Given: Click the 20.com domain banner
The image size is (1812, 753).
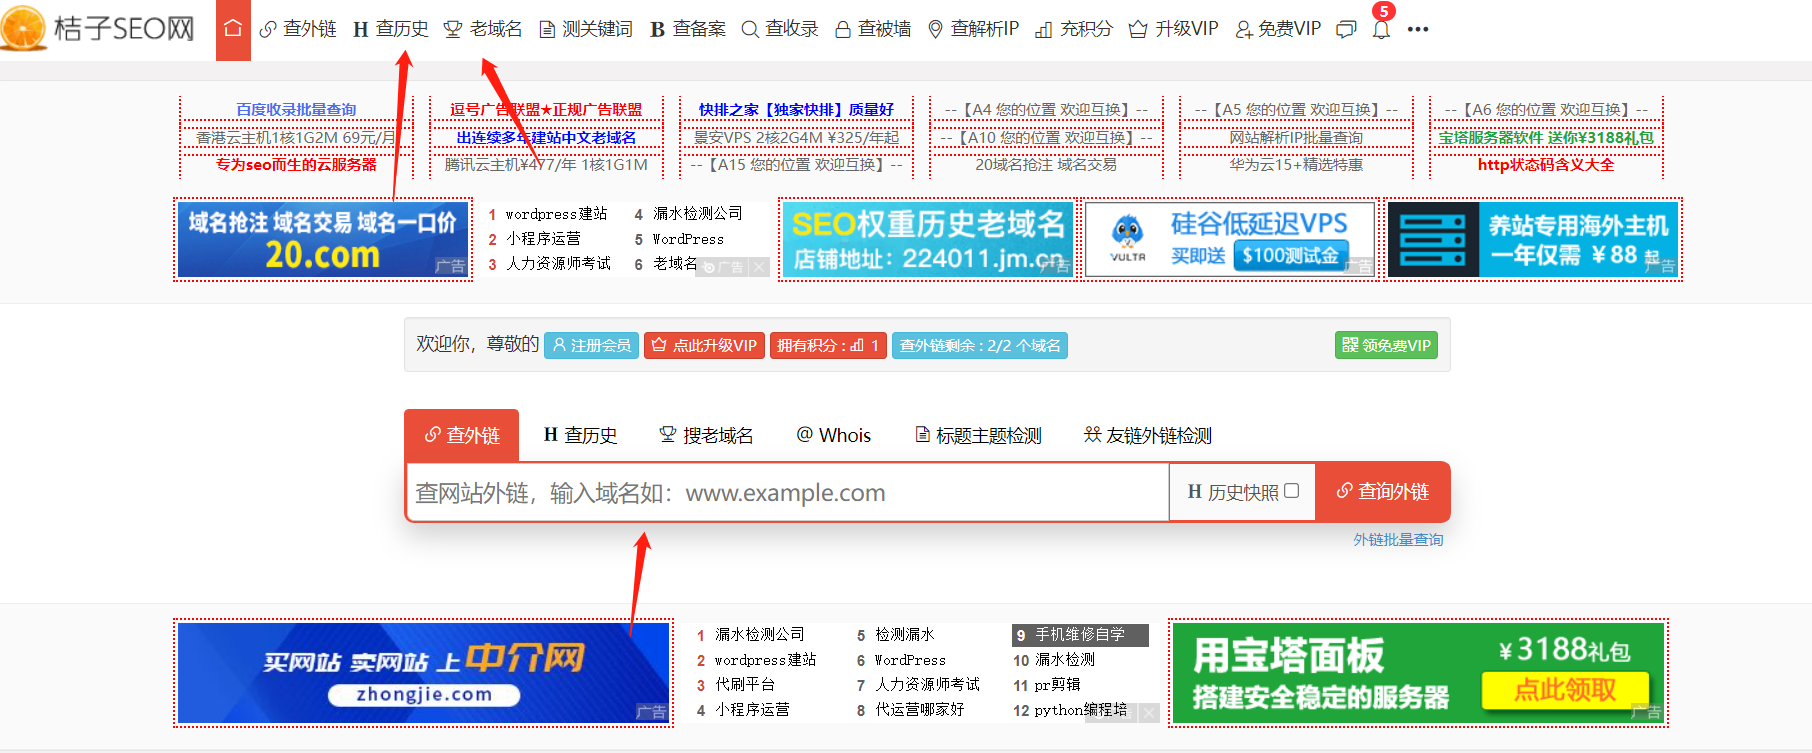Looking at the screenshot, I should pyautogui.click(x=322, y=239).
